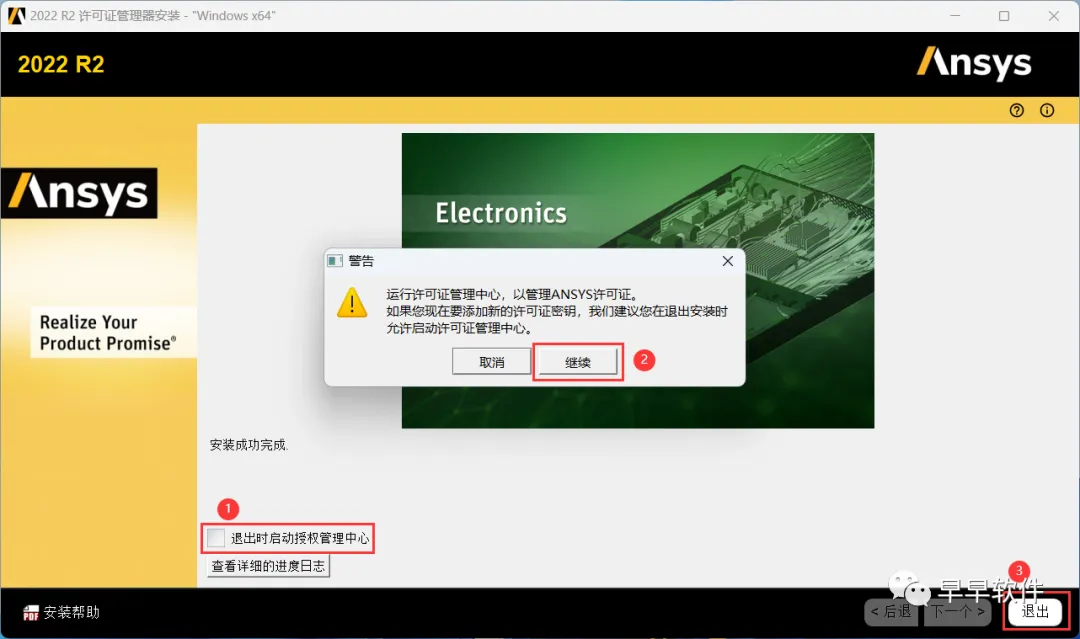The width and height of the screenshot is (1080, 639).
Task: Click the Ansys logo on left panel
Action: (79, 193)
